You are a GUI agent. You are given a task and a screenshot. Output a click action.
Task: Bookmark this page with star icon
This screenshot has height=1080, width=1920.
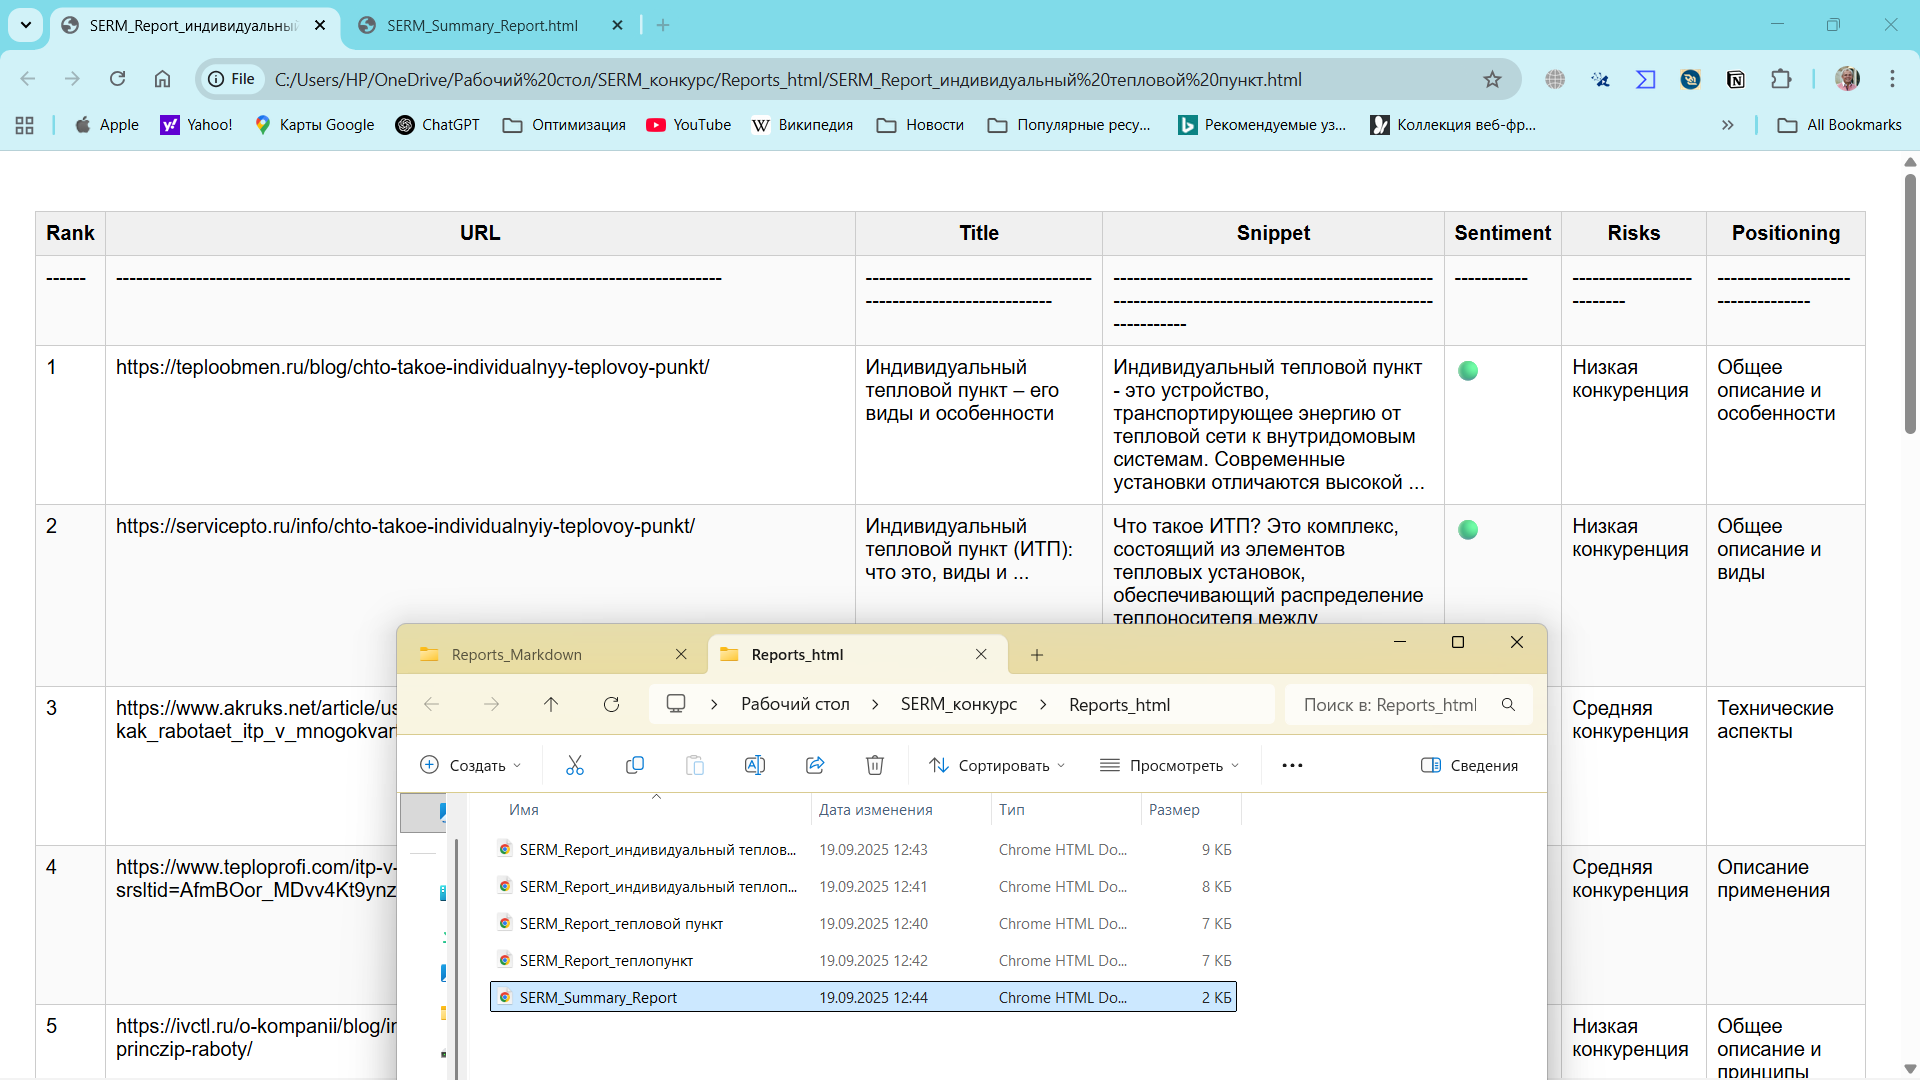pos(1492,79)
